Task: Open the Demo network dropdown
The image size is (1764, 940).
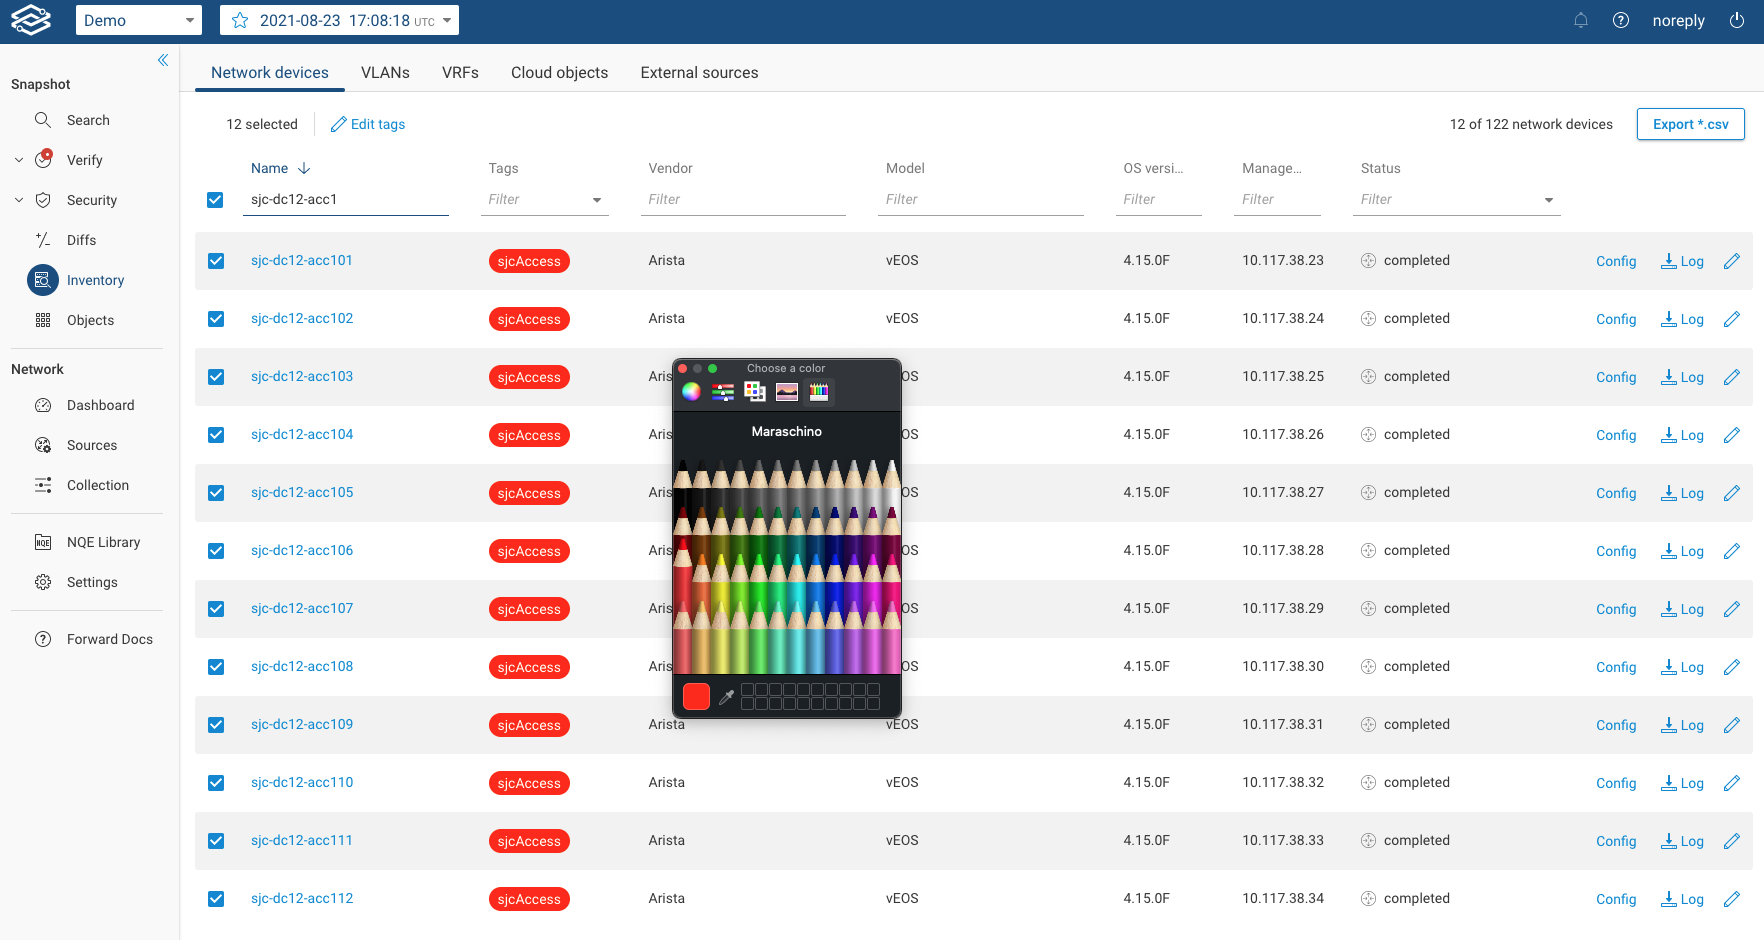Action: [x=138, y=21]
